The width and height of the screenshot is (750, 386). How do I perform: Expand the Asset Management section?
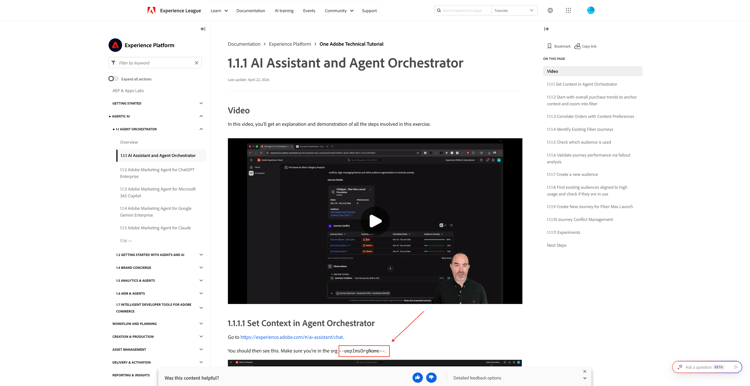[201, 350]
